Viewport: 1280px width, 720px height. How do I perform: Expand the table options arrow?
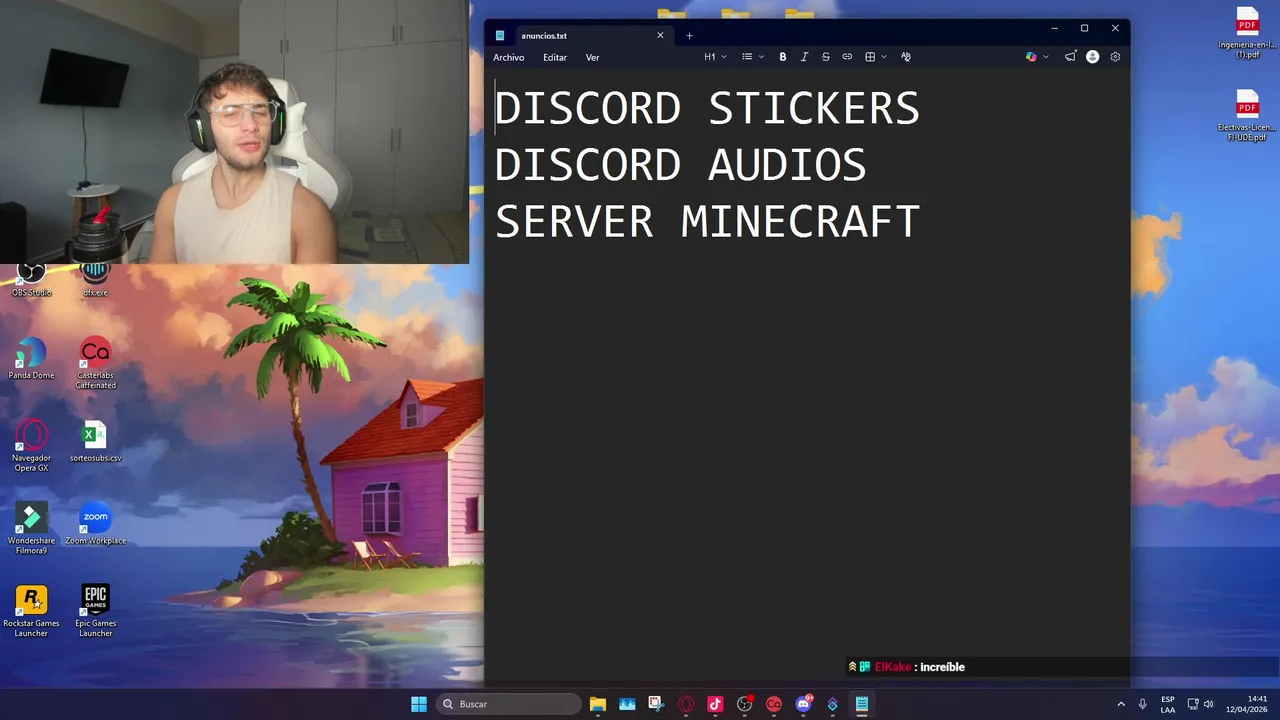[x=884, y=57]
